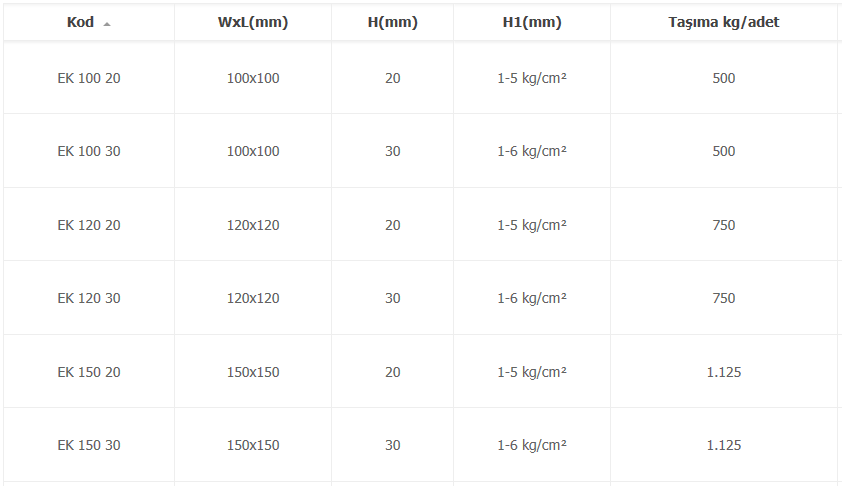Click the 150x150 cell in EK 150 20 row

click(x=253, y=372)
